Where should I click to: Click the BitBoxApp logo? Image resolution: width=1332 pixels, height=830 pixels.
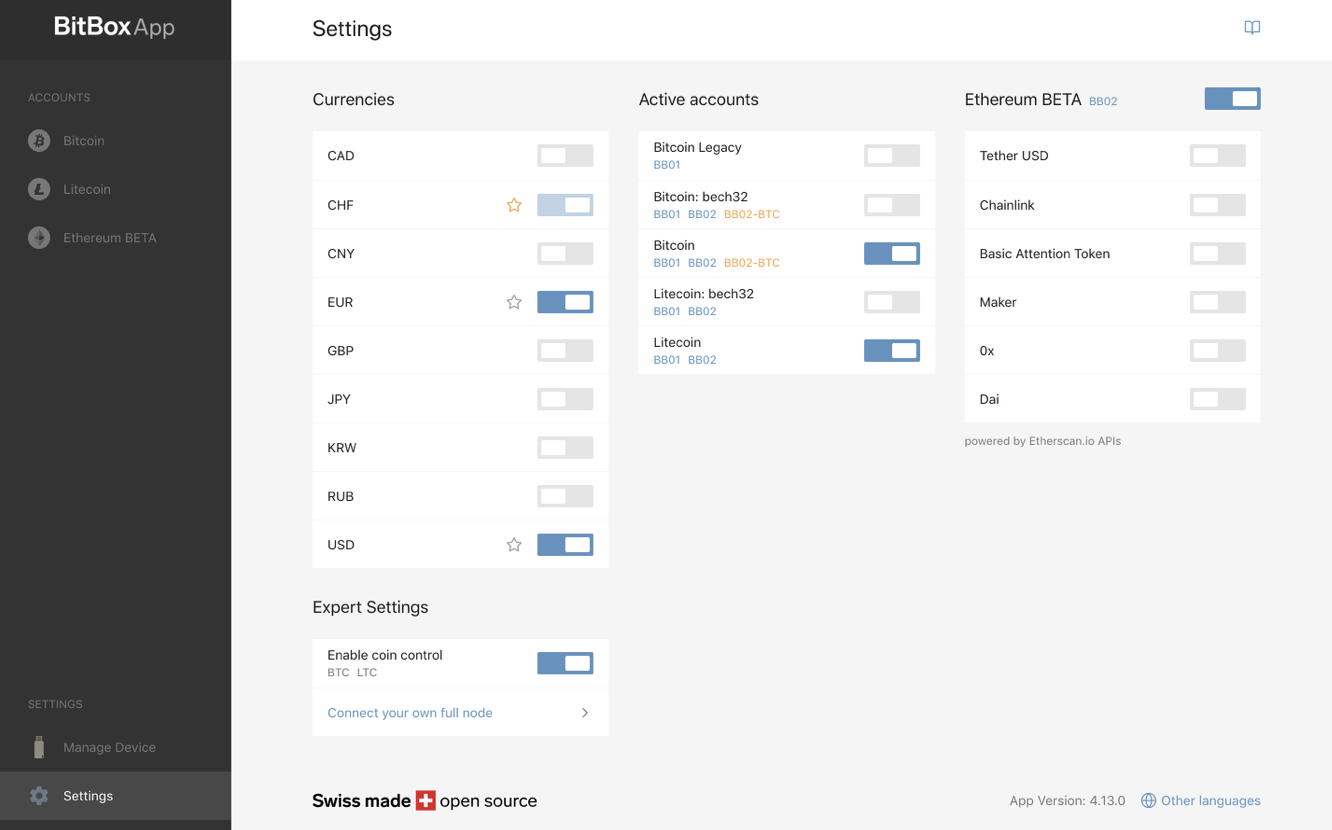(114, 27)
